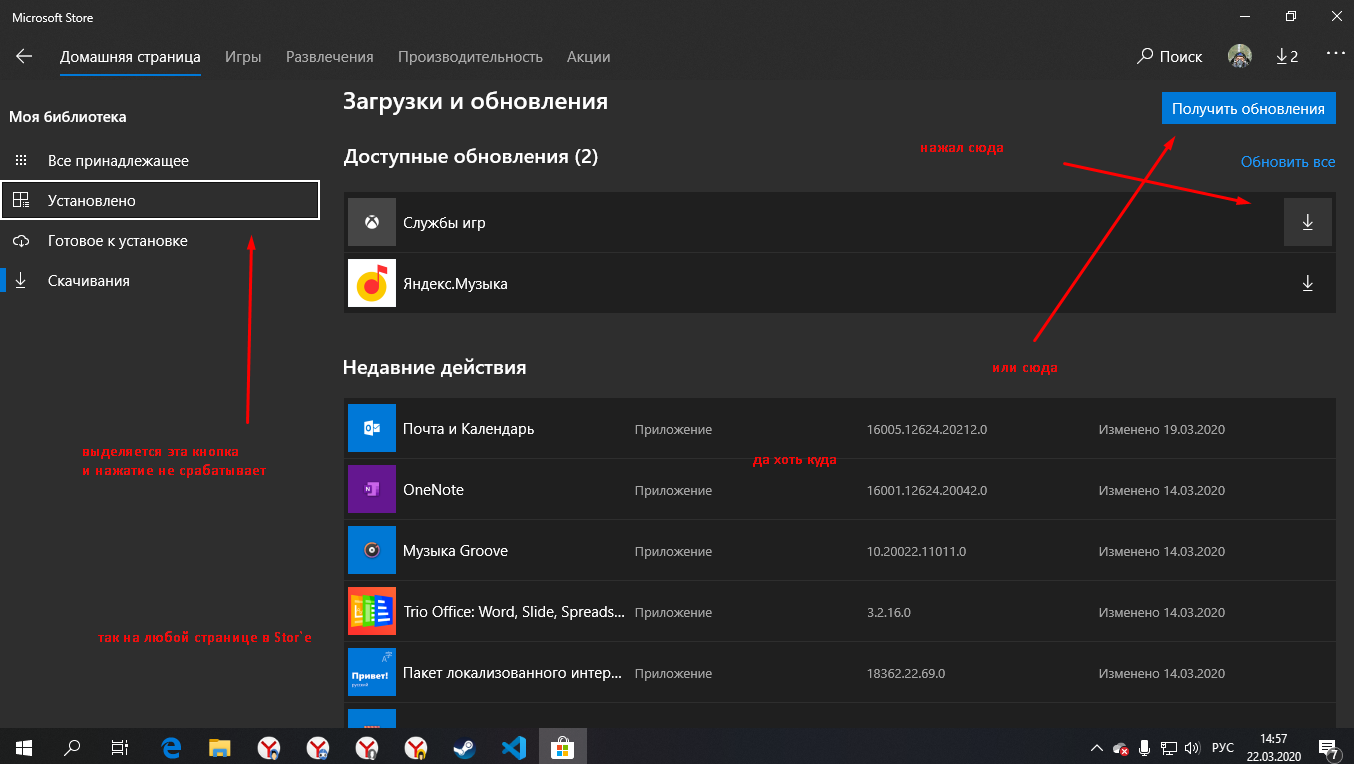Select the Домашняя страница tab

(130, 57)
